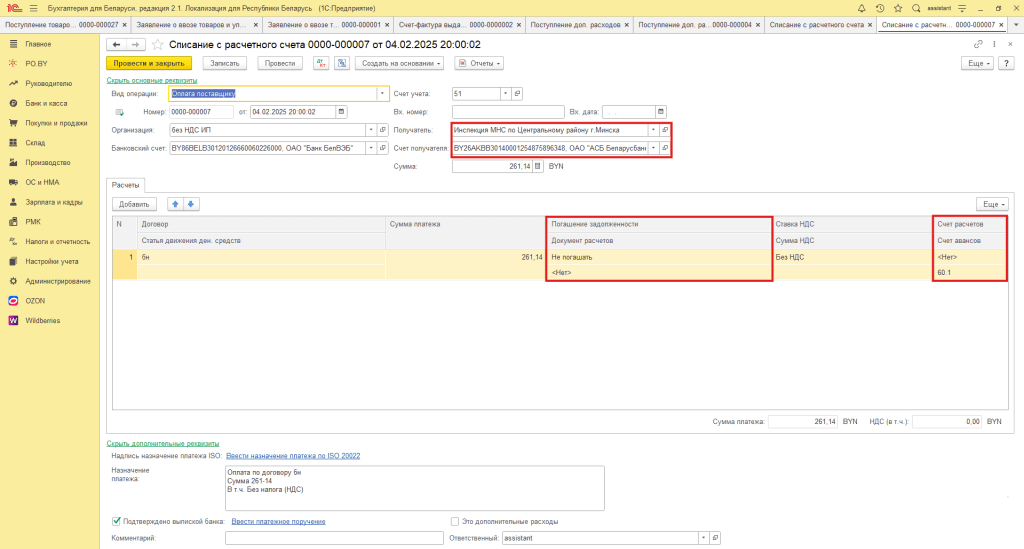Open the notifications bell icon
Image resolution: width=1024 pixels, height=549 pixels.
point(861,8)
